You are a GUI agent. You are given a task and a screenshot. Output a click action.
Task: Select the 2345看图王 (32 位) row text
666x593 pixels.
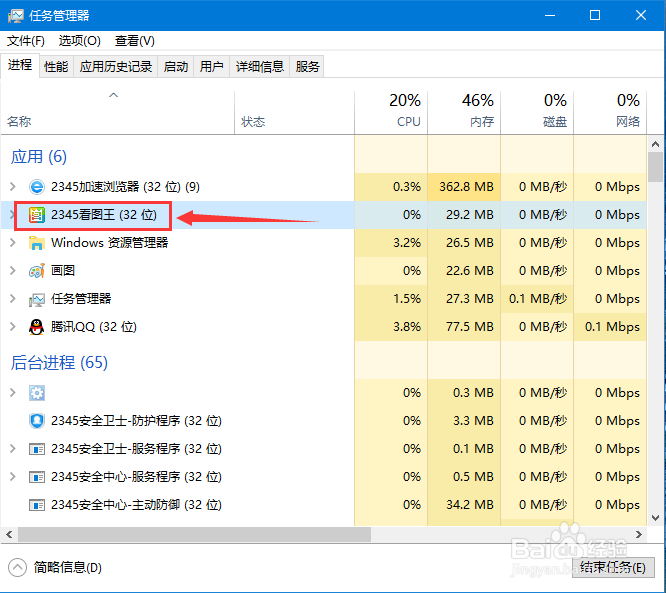click(104, 215)
